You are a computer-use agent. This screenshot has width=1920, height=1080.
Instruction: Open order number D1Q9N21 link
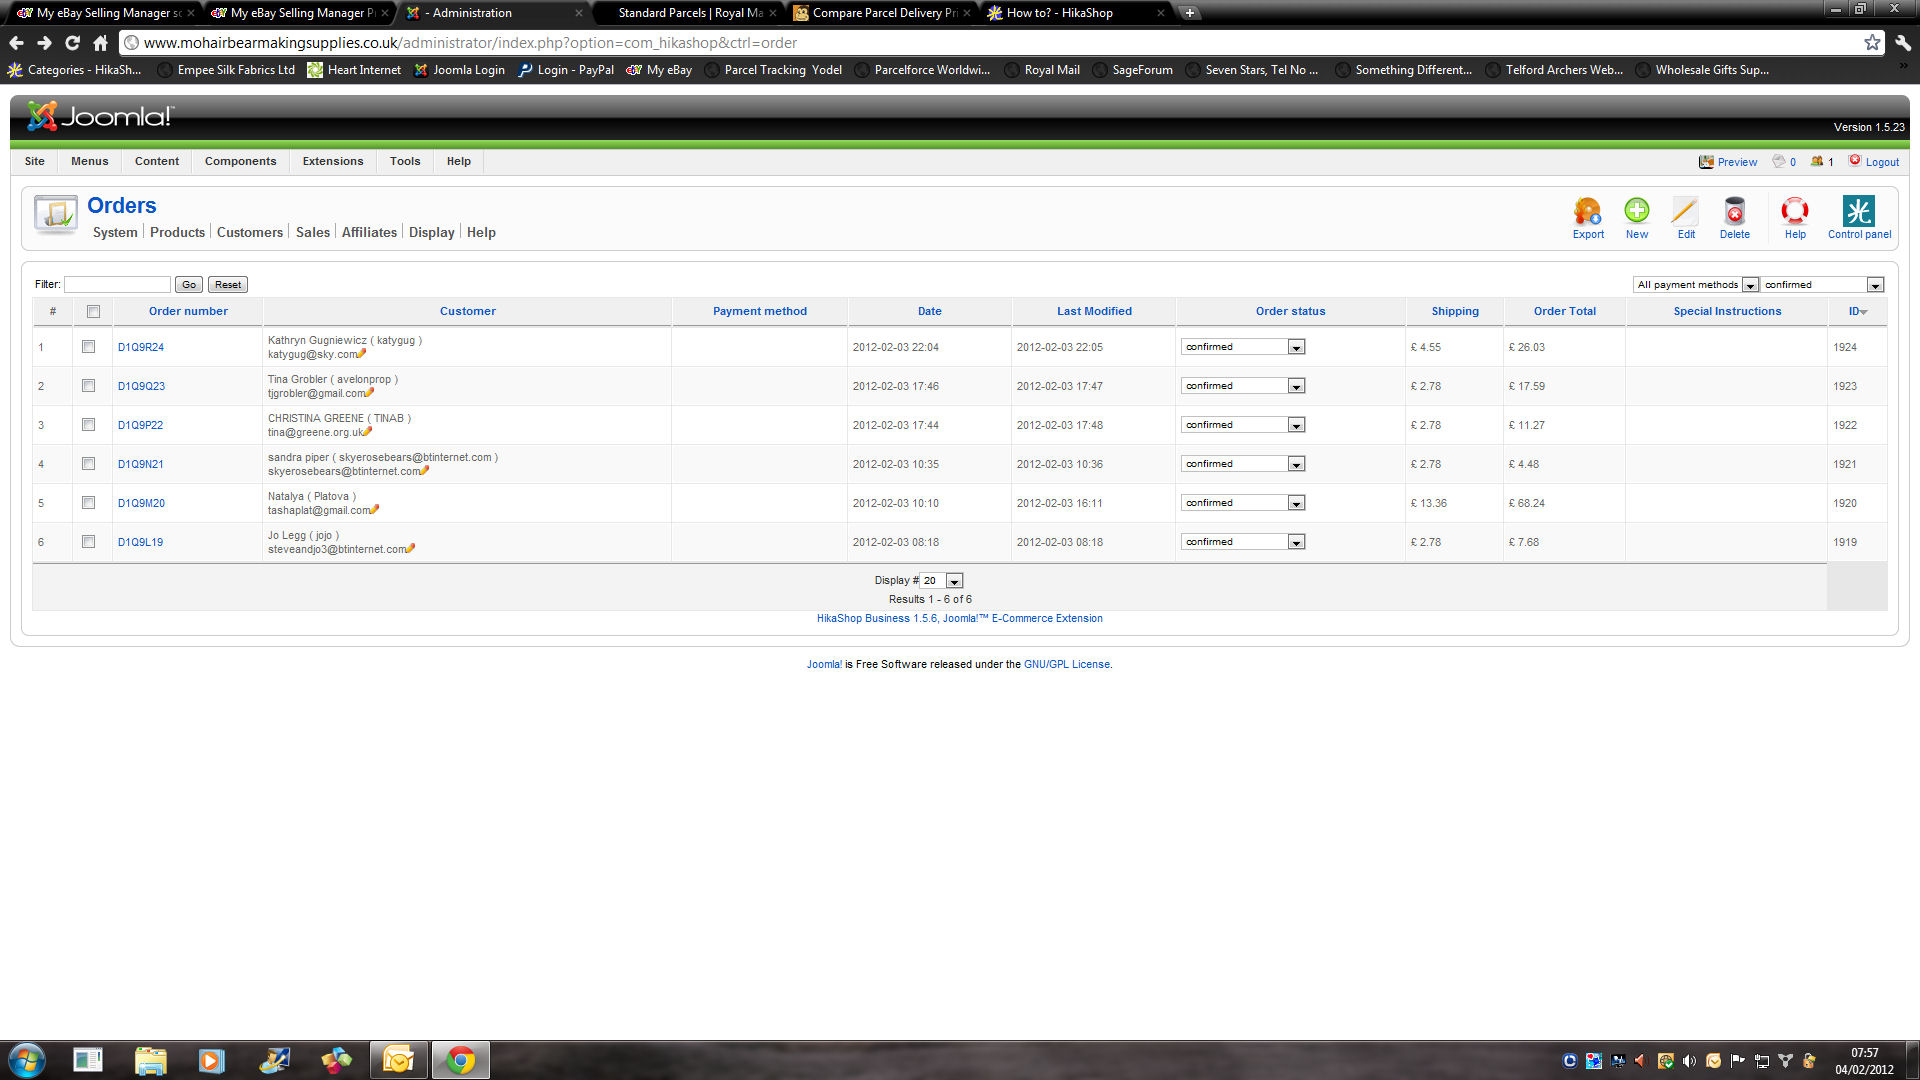[141, 464]
